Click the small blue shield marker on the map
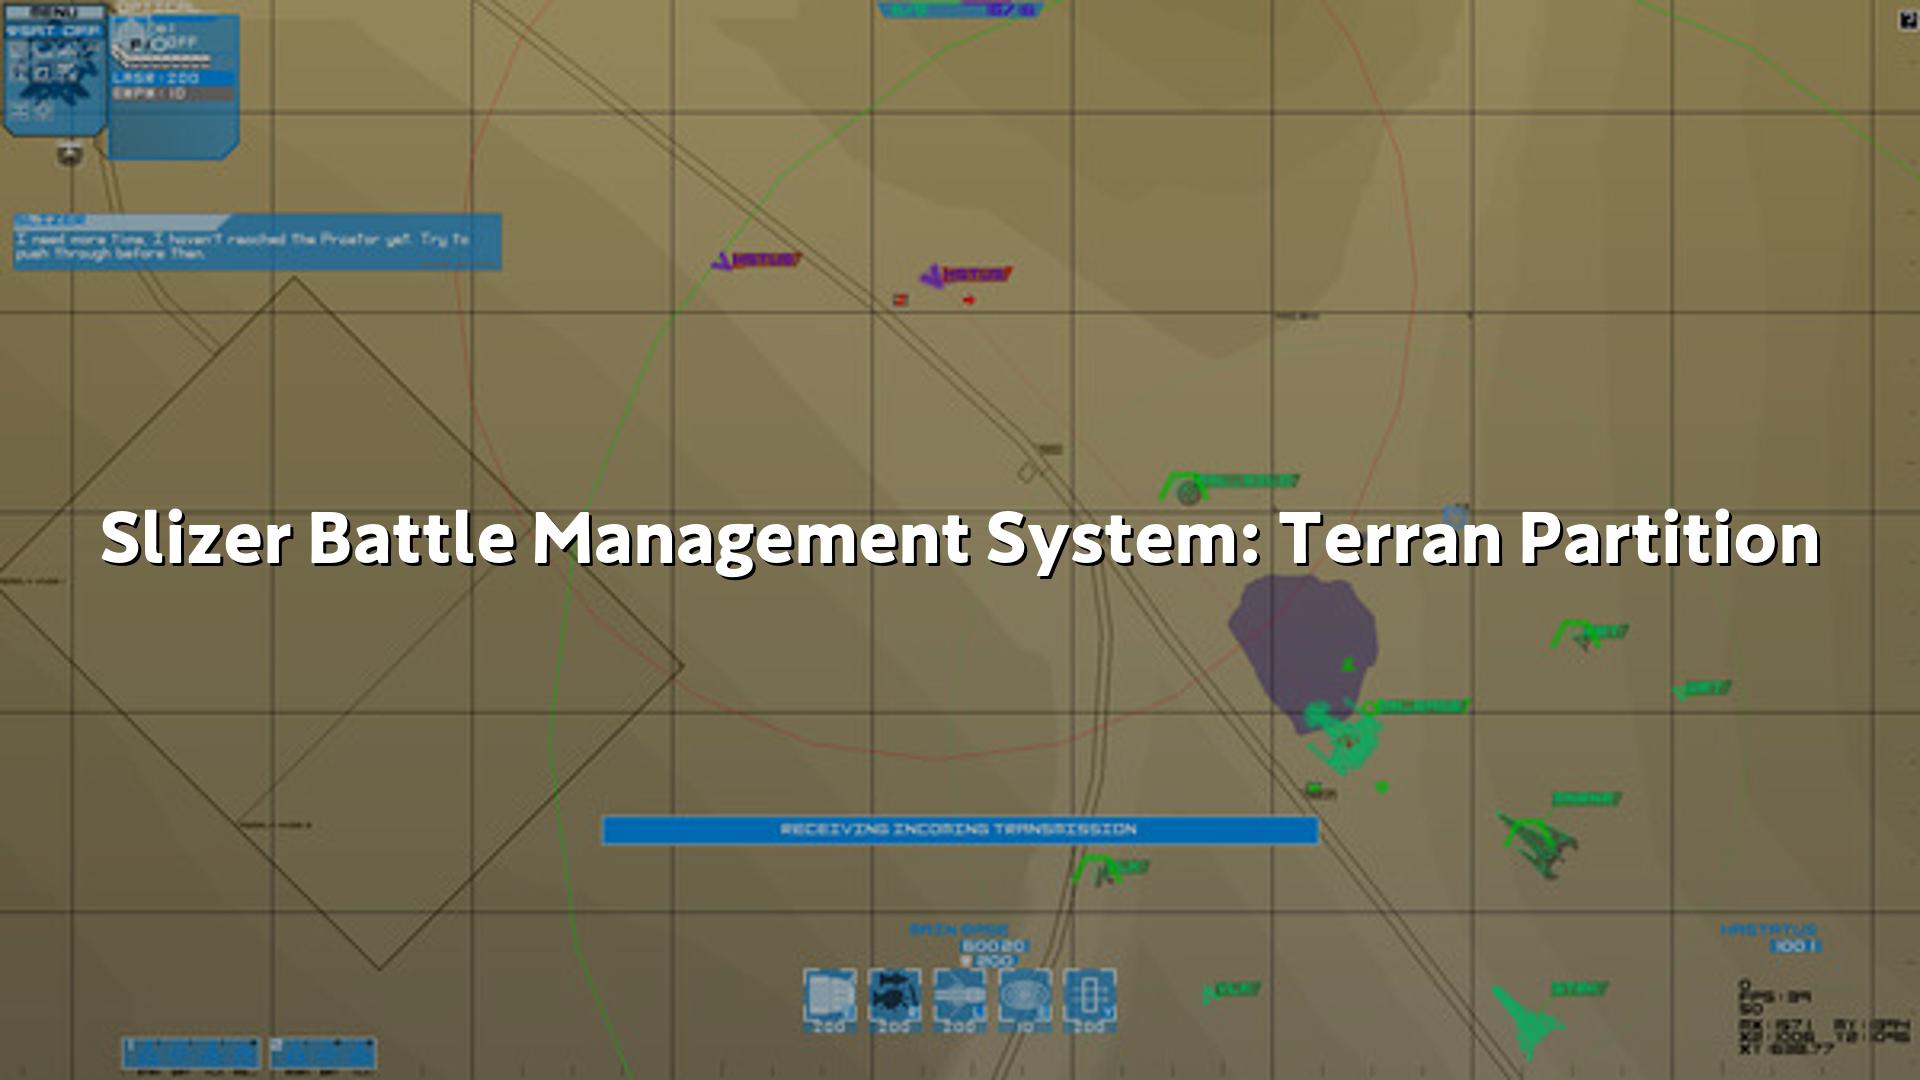The height and width of the screenshot is (1080, 1920). (1455, 515)
